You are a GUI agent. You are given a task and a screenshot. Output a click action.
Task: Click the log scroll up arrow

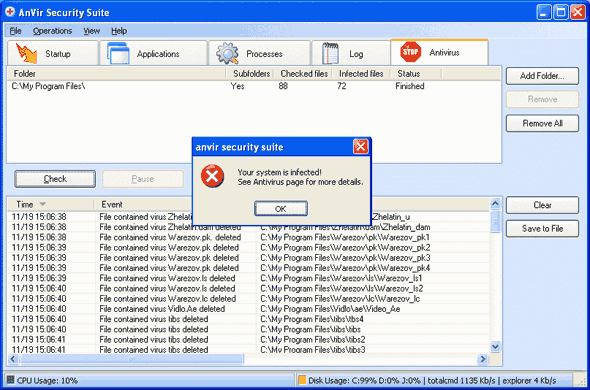(495, 204)
